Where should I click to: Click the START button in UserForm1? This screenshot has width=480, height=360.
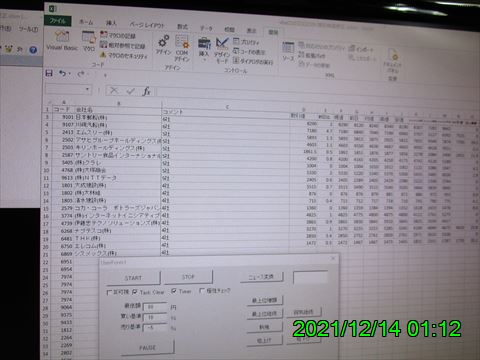point(133,278)
